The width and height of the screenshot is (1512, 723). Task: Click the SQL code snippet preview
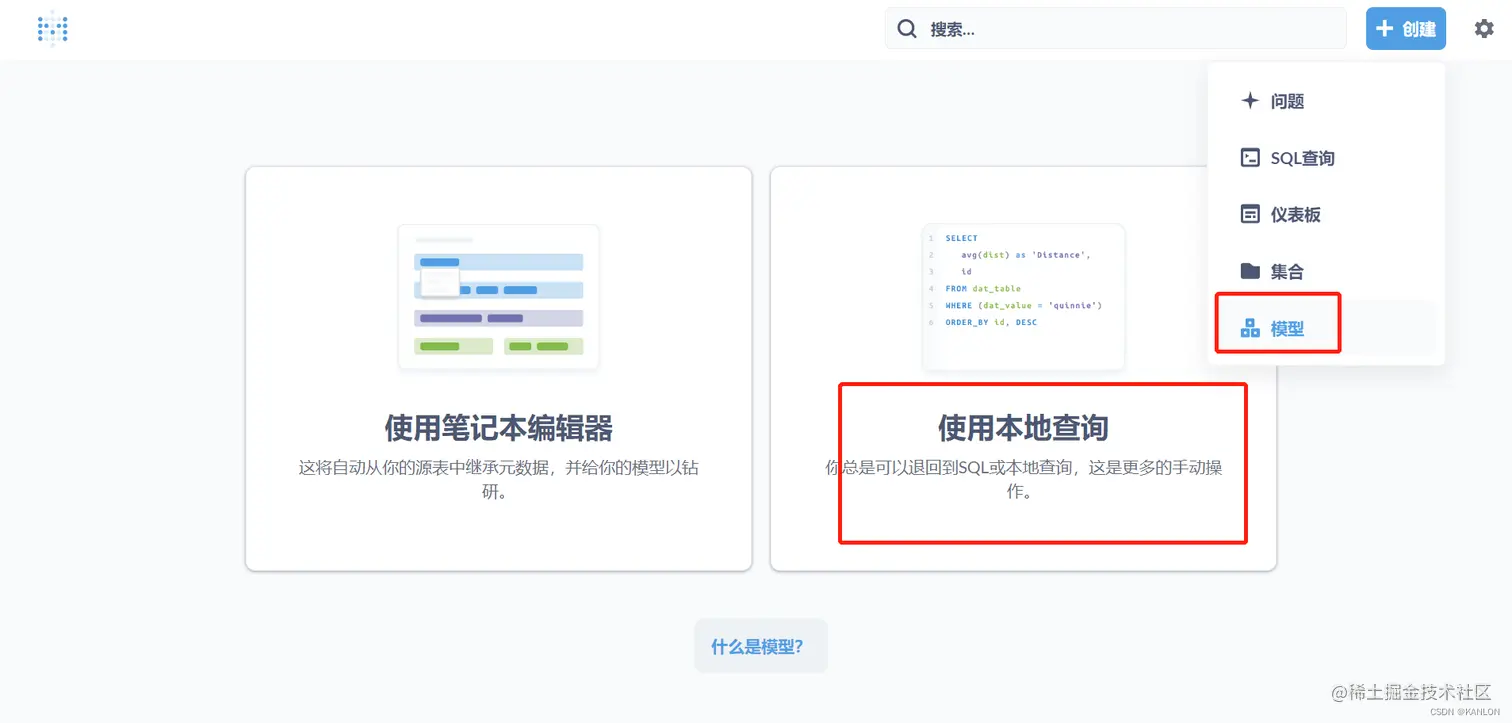tap(1022, 296)
